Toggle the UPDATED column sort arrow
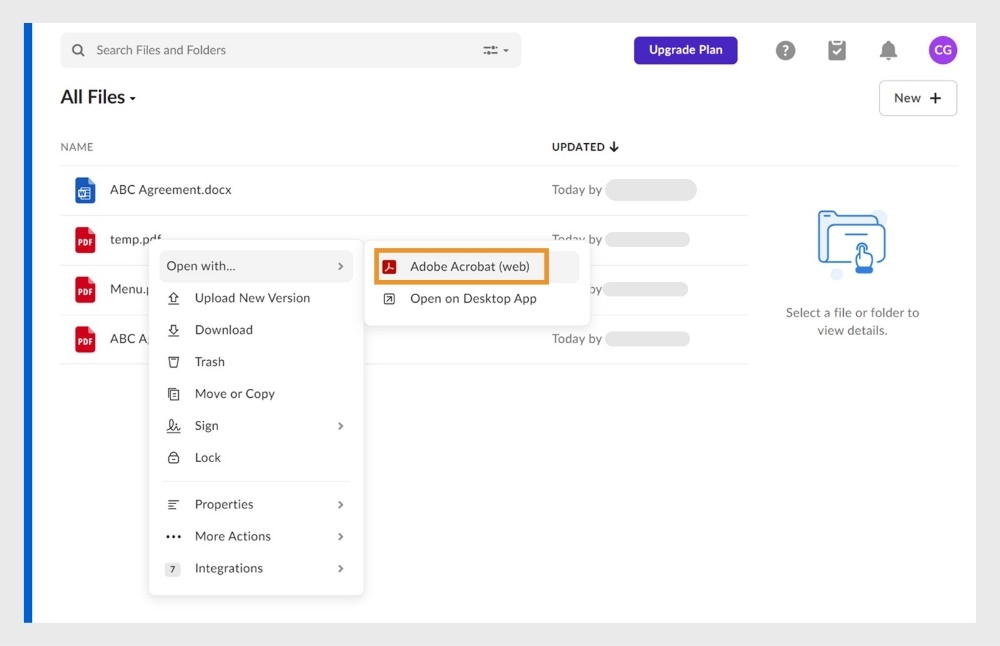The image size is (1000, 646). coord(614,146)
